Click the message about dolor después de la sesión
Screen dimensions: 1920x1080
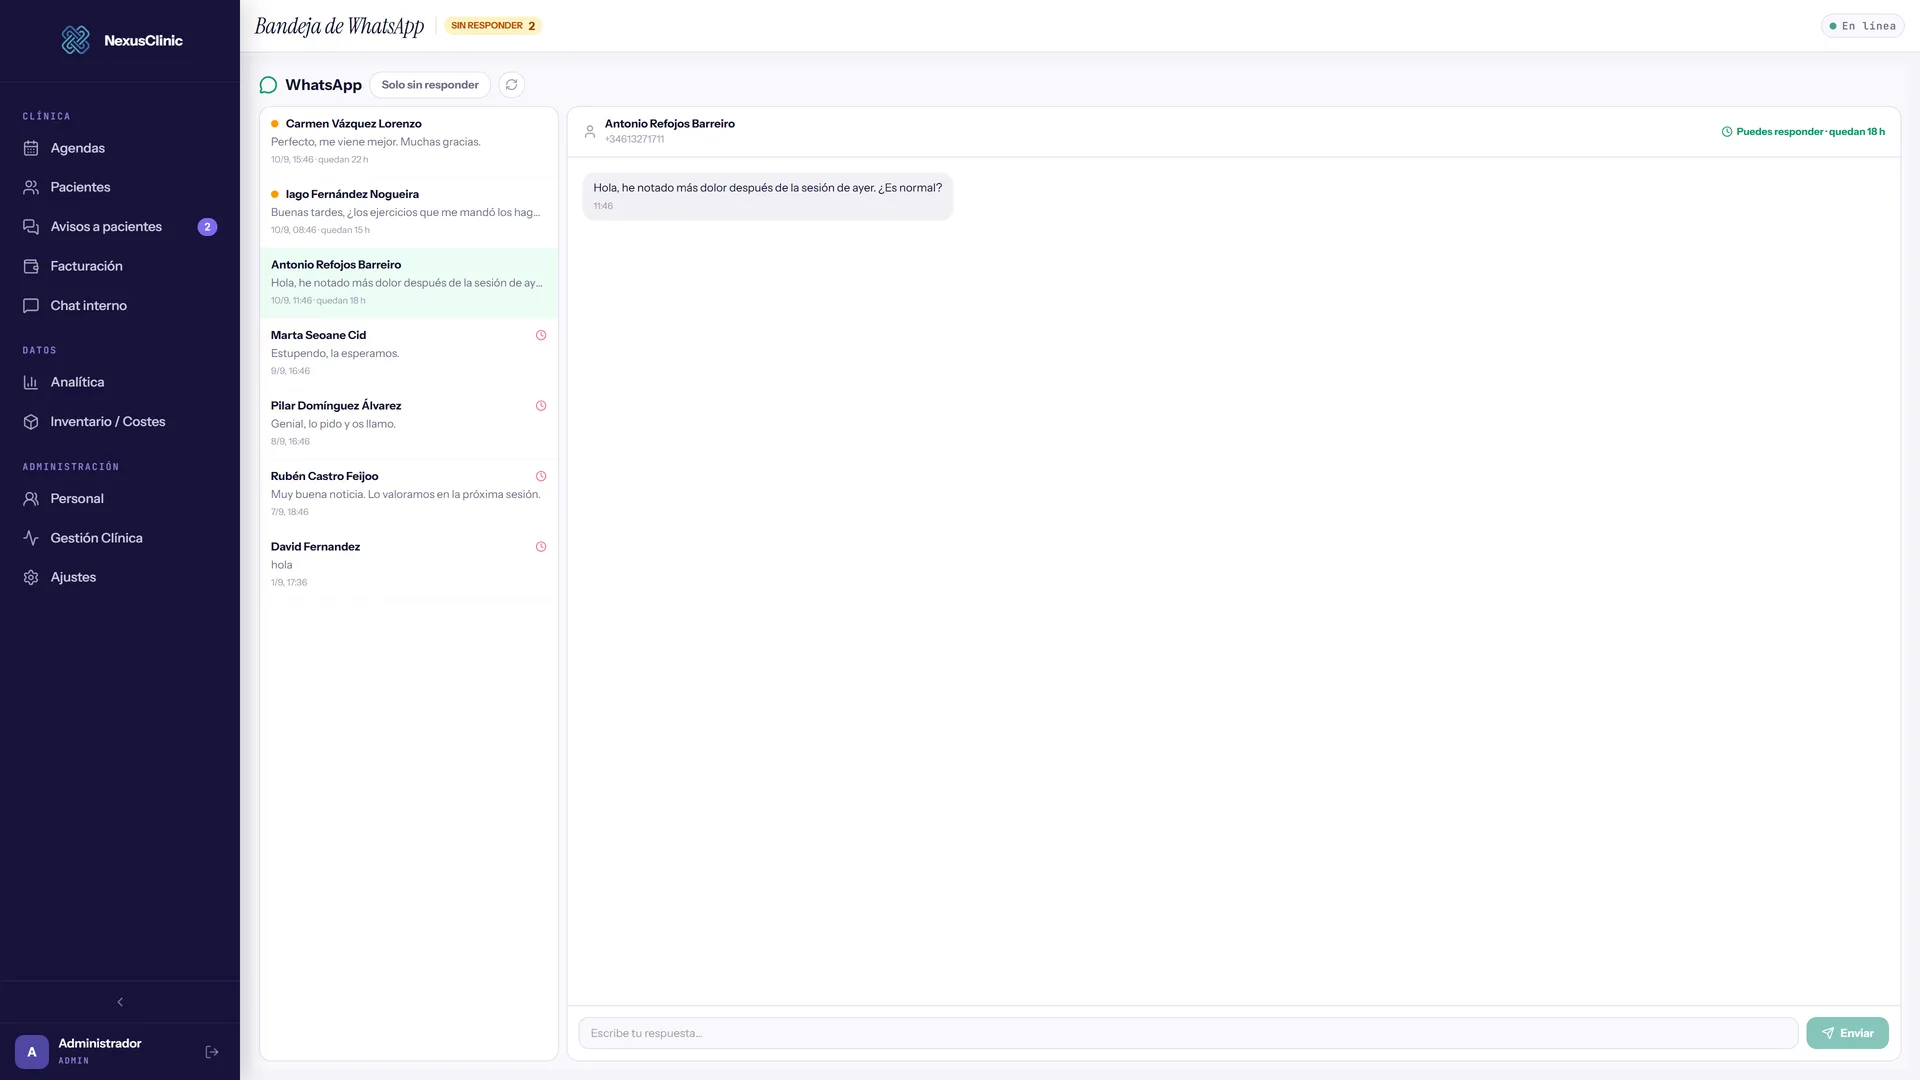click(768, 196)
